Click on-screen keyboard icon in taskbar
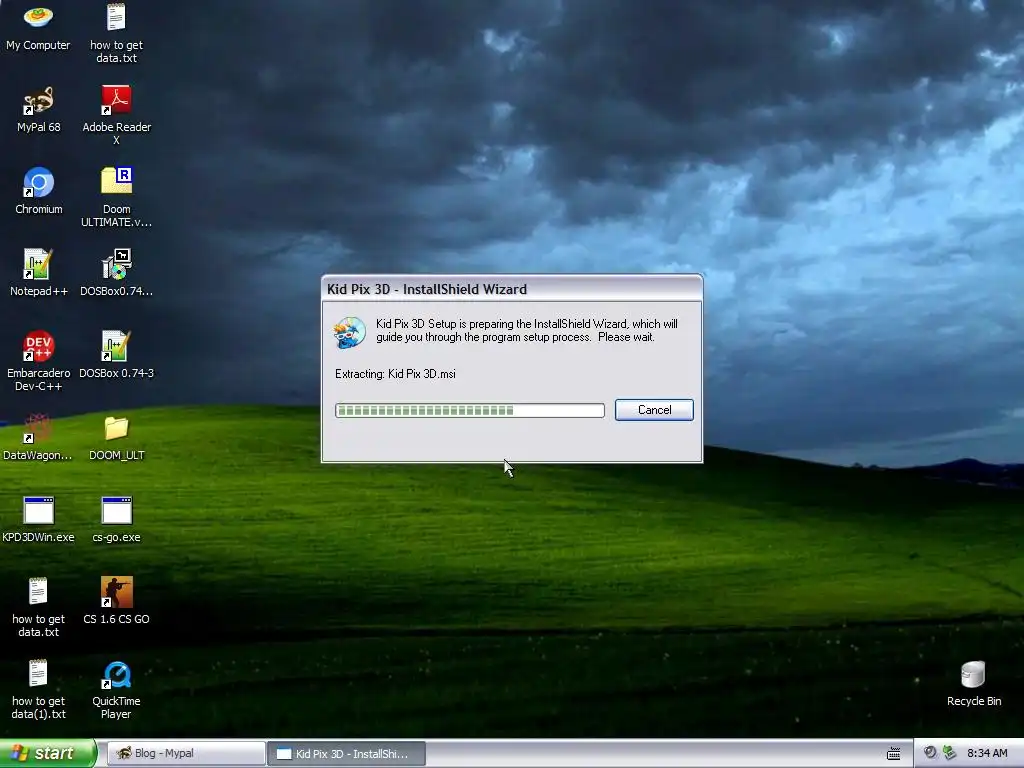This screenshot has width=1024, height=768. click(893, 754)
